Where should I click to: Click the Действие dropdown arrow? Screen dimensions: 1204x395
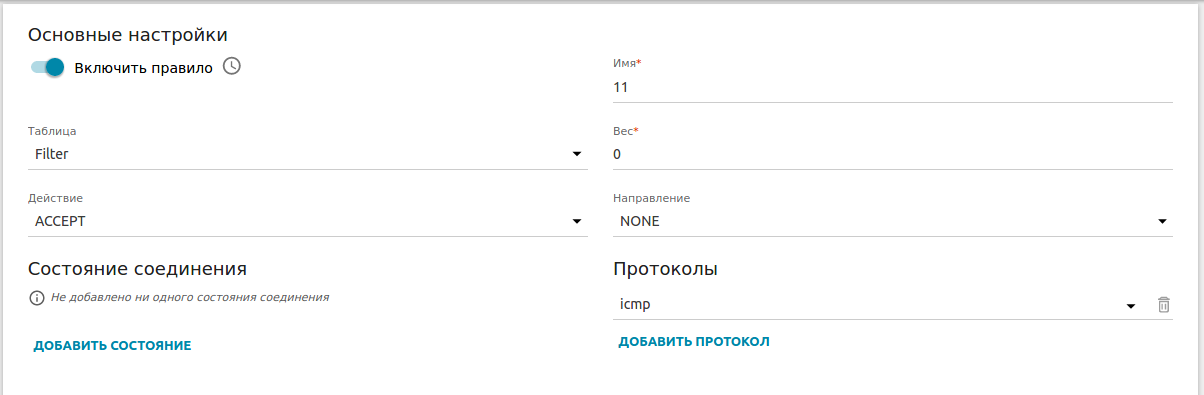click(x=577, y=221)
